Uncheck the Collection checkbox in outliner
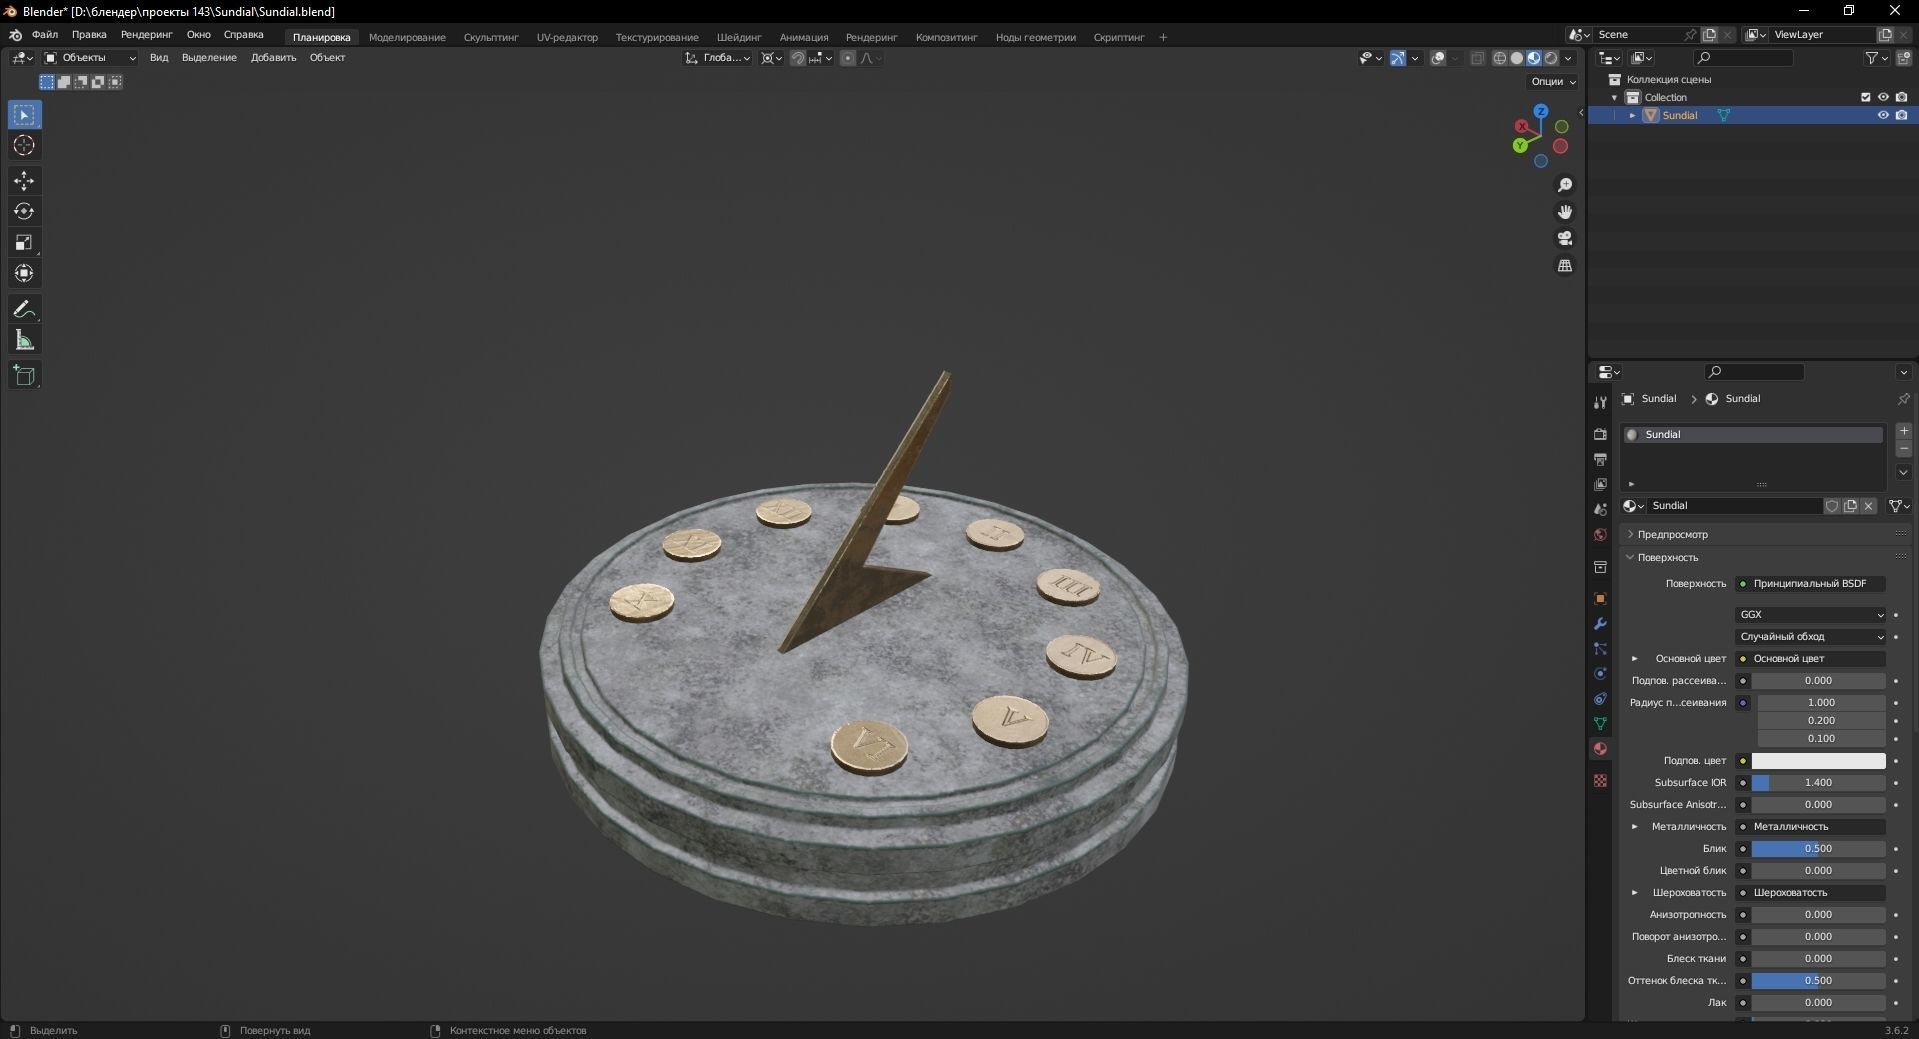The height and width of the screenshot is (1039, 1919). pos(1865,97)
